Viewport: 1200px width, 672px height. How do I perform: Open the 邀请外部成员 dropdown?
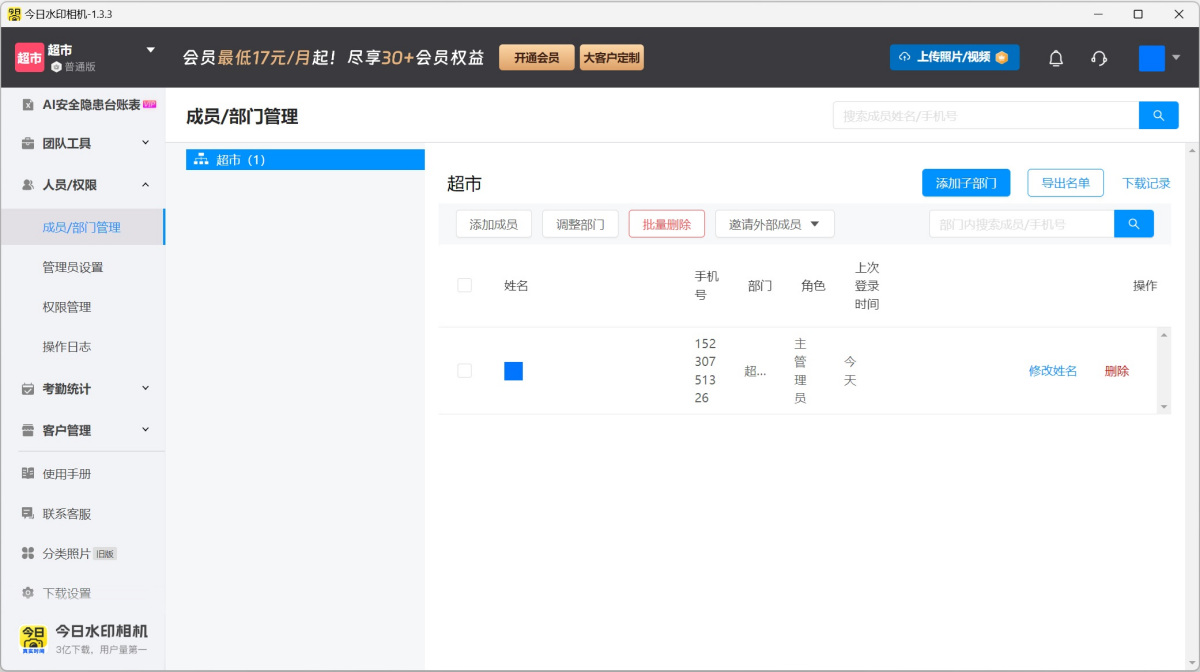coord(774,224)
